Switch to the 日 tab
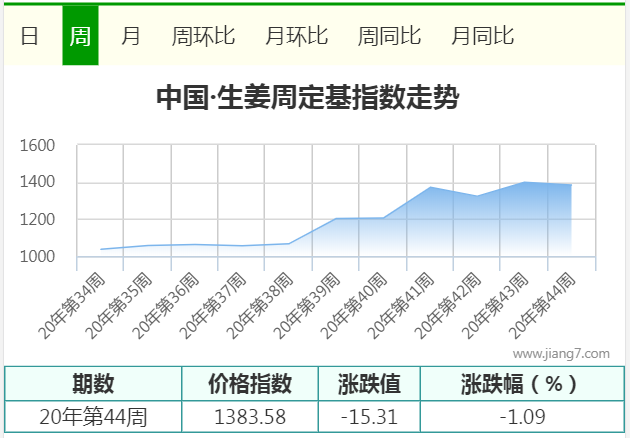The image size is (630, 438). point(29,36)
